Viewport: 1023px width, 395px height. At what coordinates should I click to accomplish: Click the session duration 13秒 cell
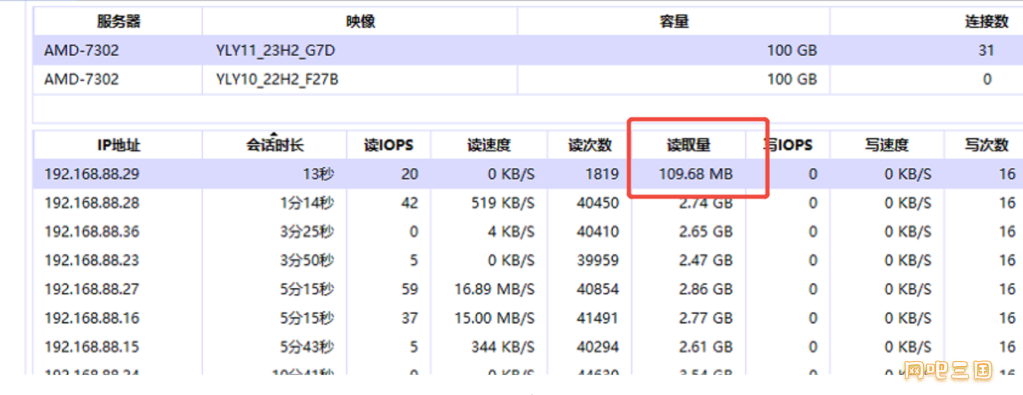(x=319, y=174)
